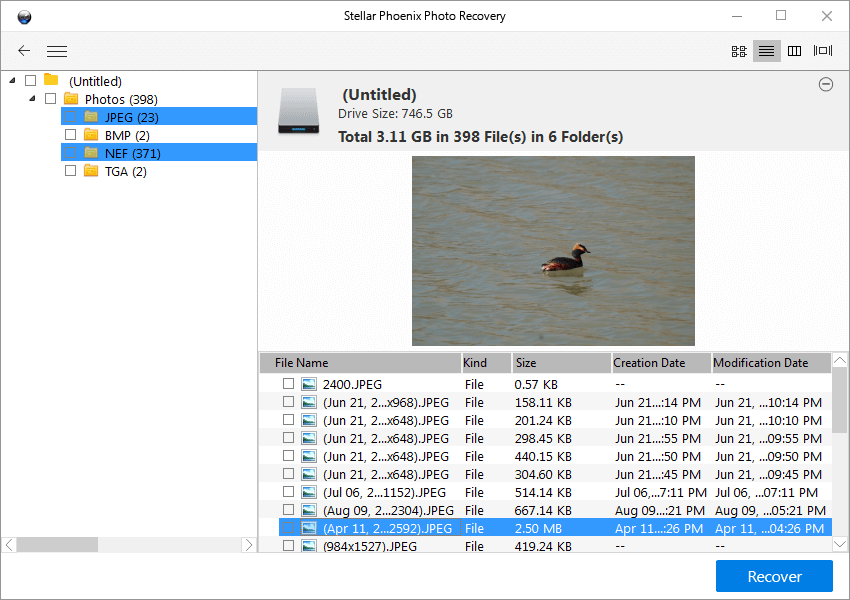Viewport: 850px width, 600px height.
Task: Collapse the Photos (398) tree node
Action: (x=33, y=99)
